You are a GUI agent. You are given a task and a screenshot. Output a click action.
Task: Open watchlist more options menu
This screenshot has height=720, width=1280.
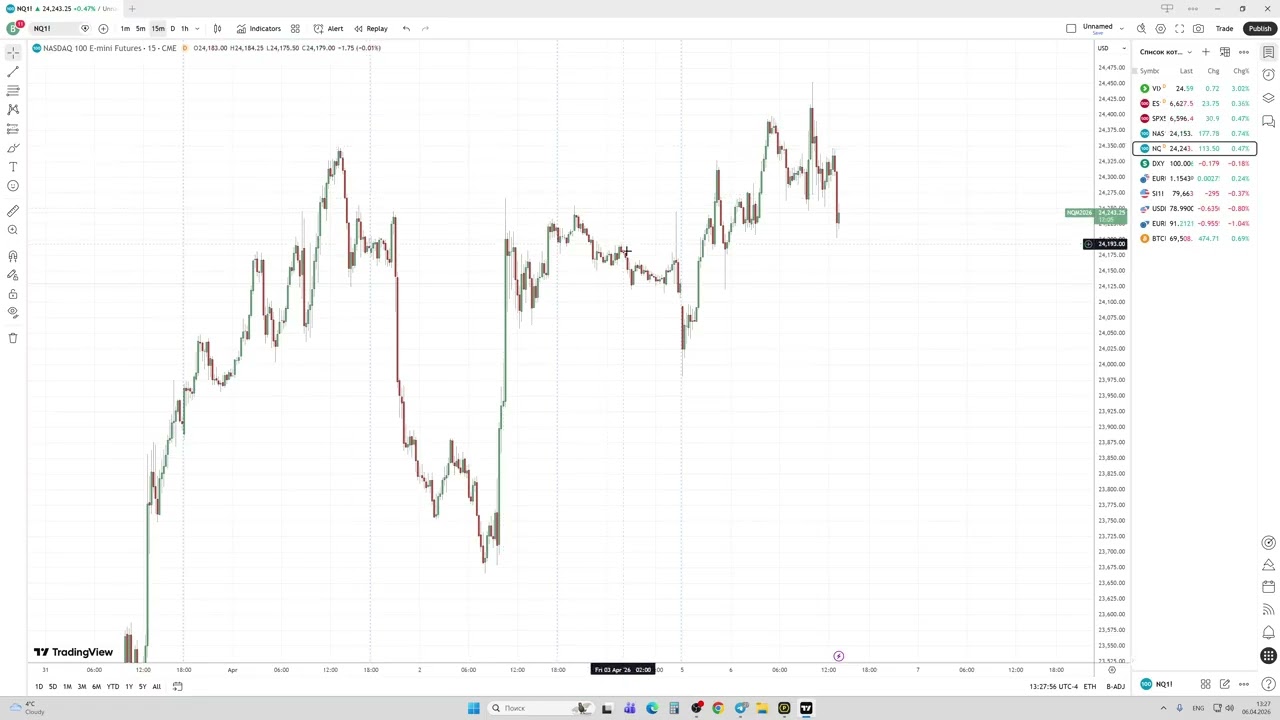click(x=1244, y=52)
